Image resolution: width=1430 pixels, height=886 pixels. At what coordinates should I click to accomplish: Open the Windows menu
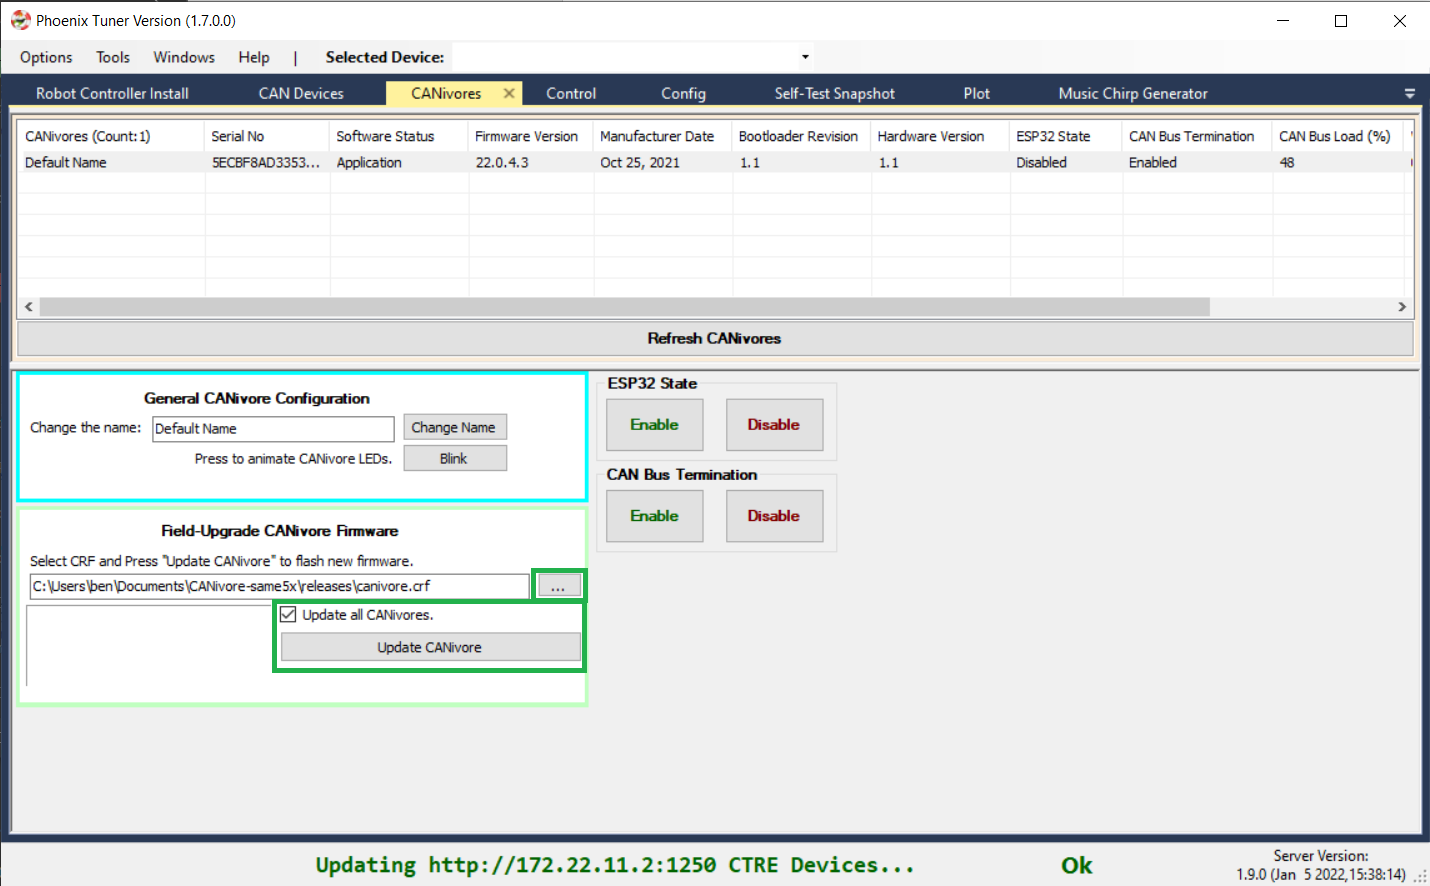click(184, 57)
